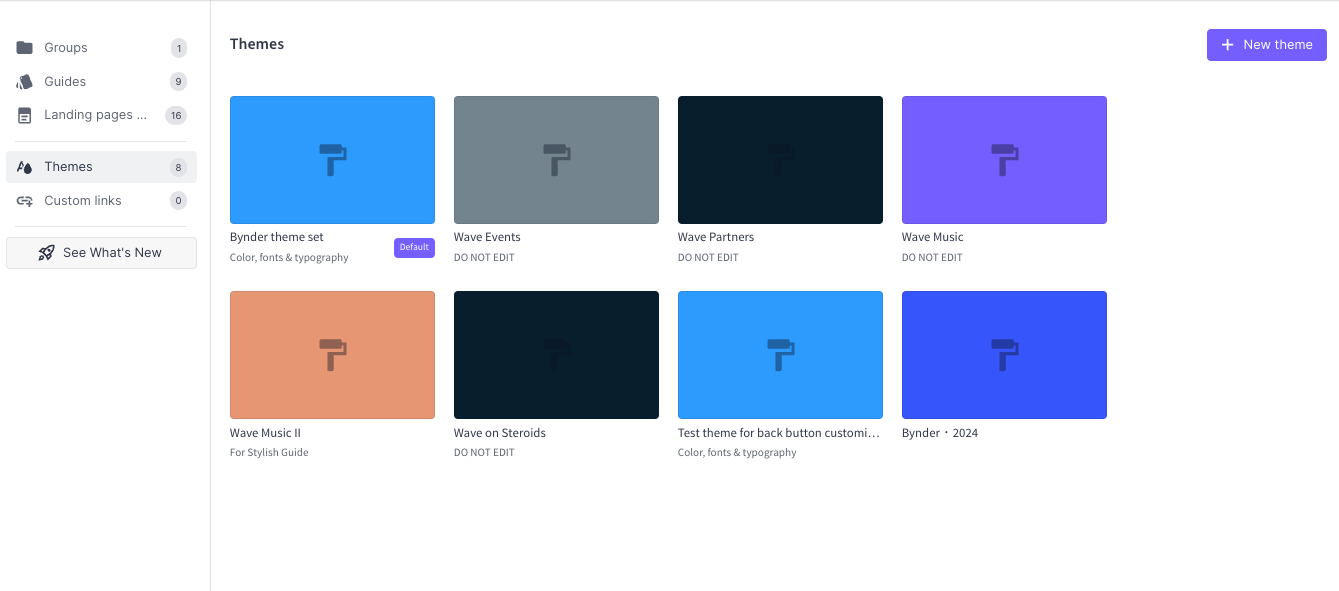Click the plus icon on New theme button

(x=1228, y=45)
